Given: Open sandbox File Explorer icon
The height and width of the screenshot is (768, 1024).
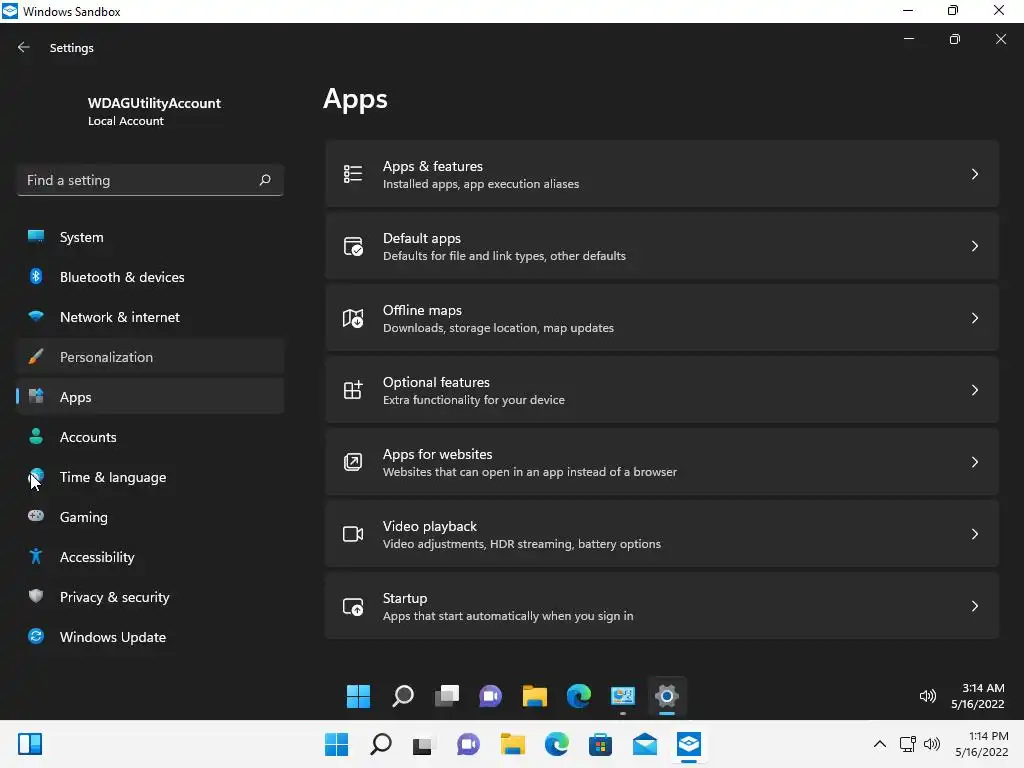Looking at the screenshot, I should point(534,696).
